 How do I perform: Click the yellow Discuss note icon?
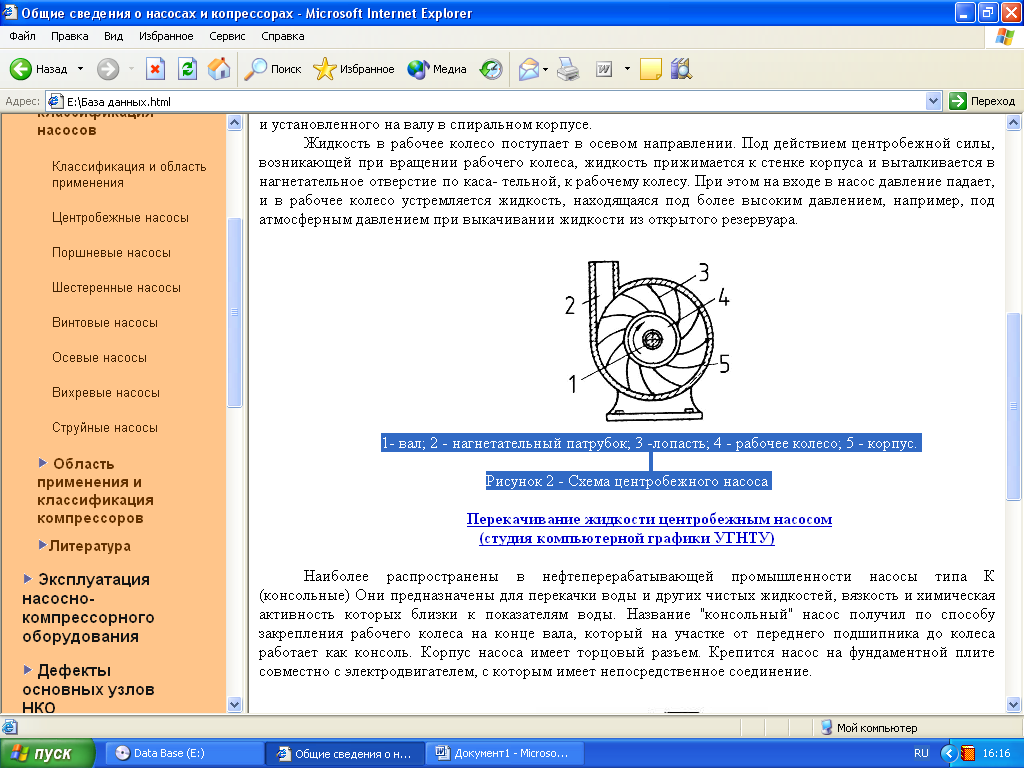tap(650, 69)
